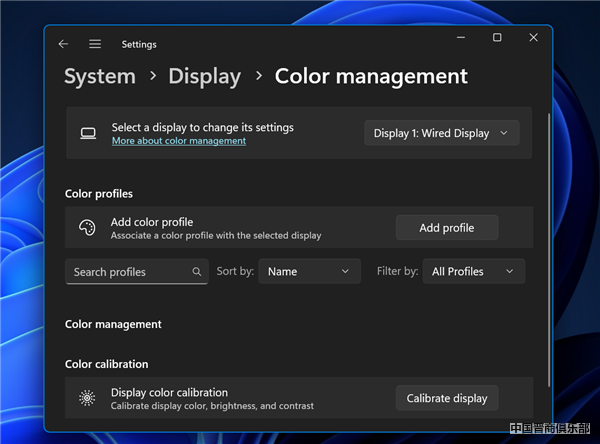The height and width of the screenshot is (444, 600).
Task: Open the Display 1: Wired Display dropdown
Action: click(441, 133)
